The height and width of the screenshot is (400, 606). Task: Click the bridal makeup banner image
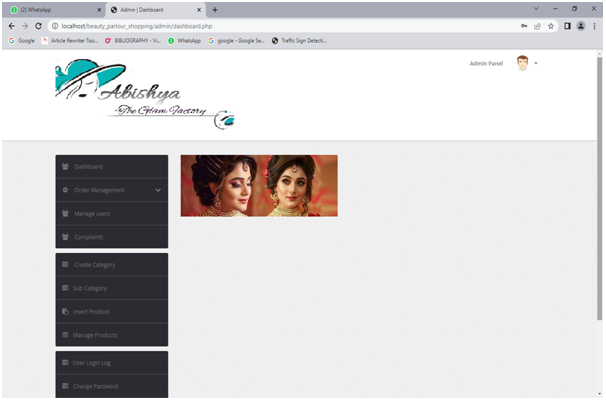(x=259, y=186)
